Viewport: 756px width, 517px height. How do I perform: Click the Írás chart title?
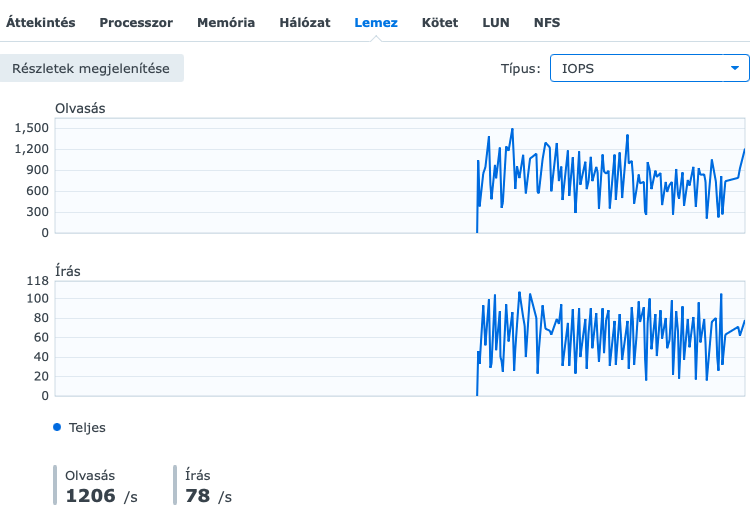coord(68,271)
